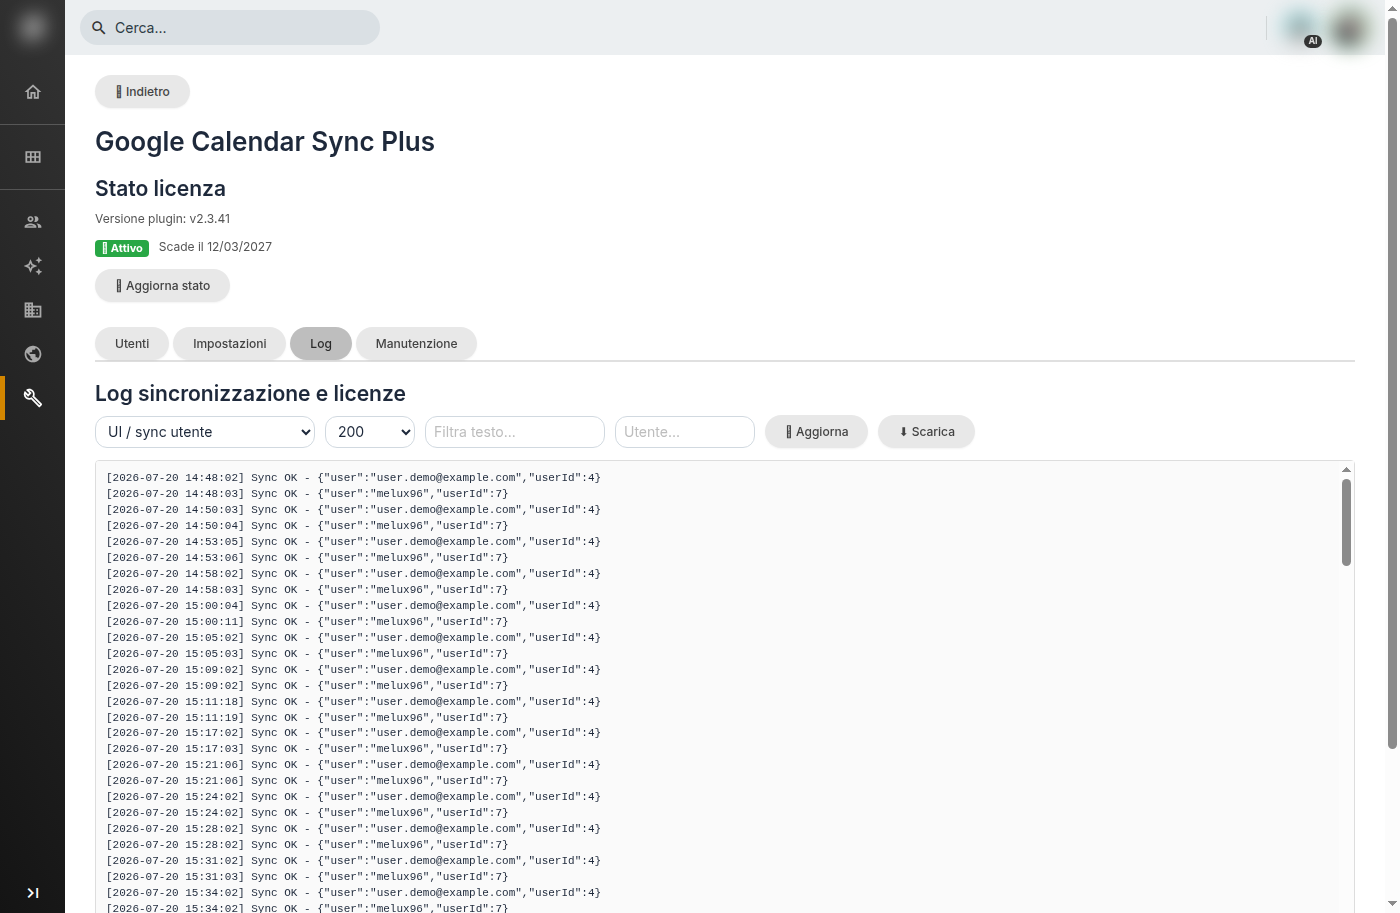Viewport: 1400px width, 913px height.
Task: Select the log line timestamped 14:48:03
Action: (307, 494)
